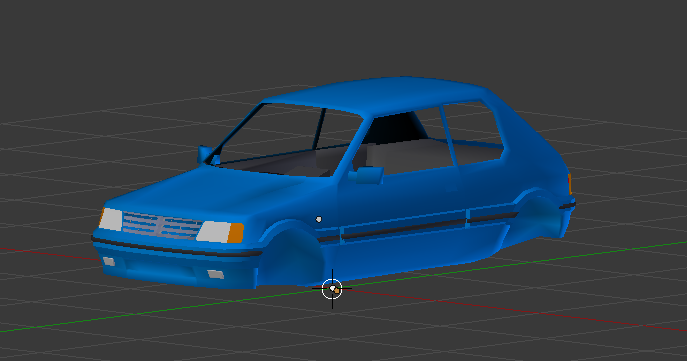
Task: Click the black side trim strip on door
Action: [403, 229]
